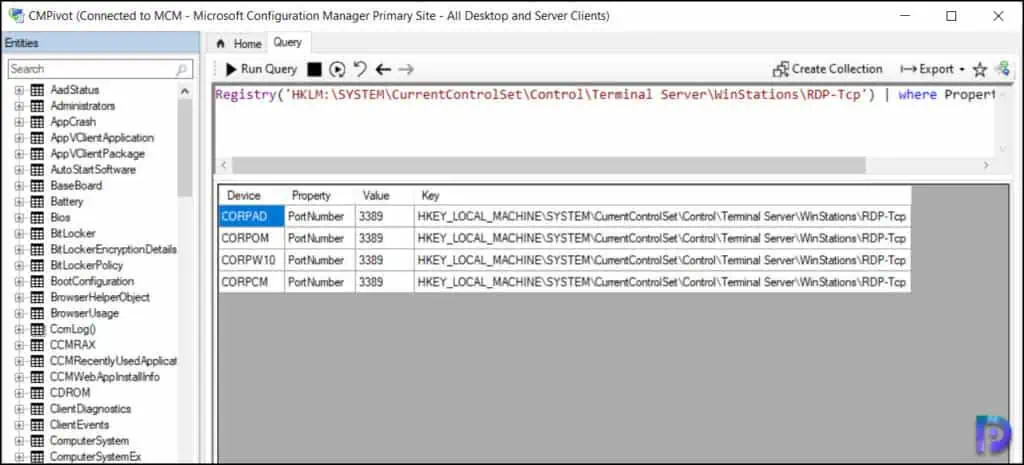Select ClientDiagnostics table icon
This screenshot has height=465, width=1024.
coord(37,409)
